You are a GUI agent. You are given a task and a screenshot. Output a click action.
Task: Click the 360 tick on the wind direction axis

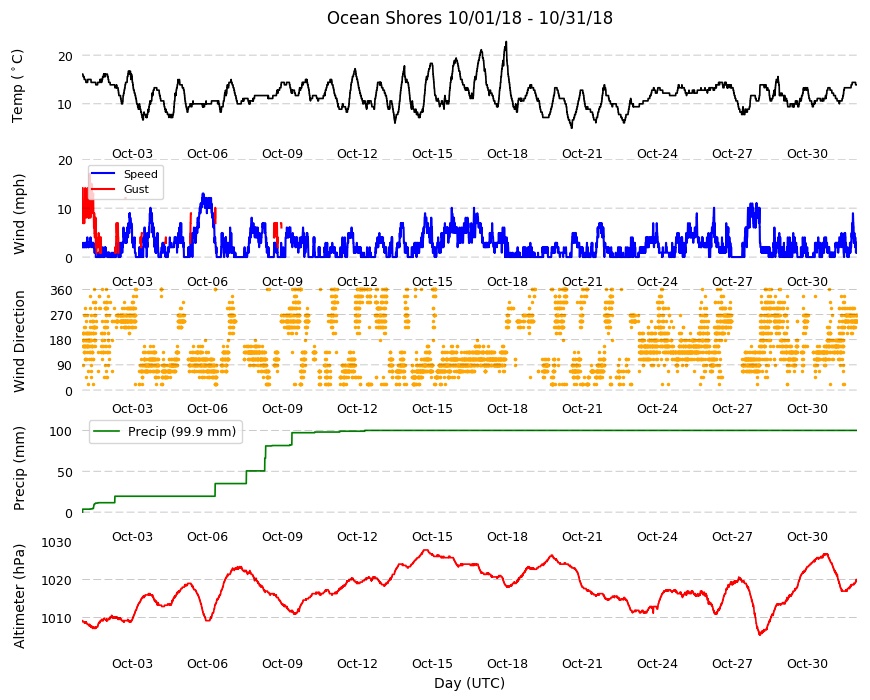(62, 291)
